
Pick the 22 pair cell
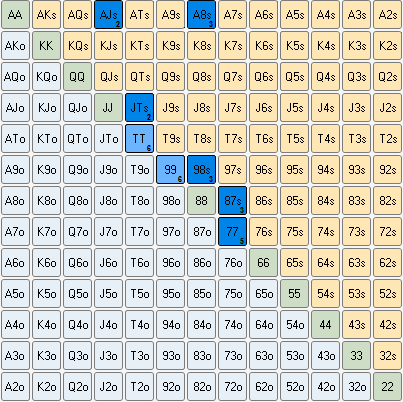point(387,387)
